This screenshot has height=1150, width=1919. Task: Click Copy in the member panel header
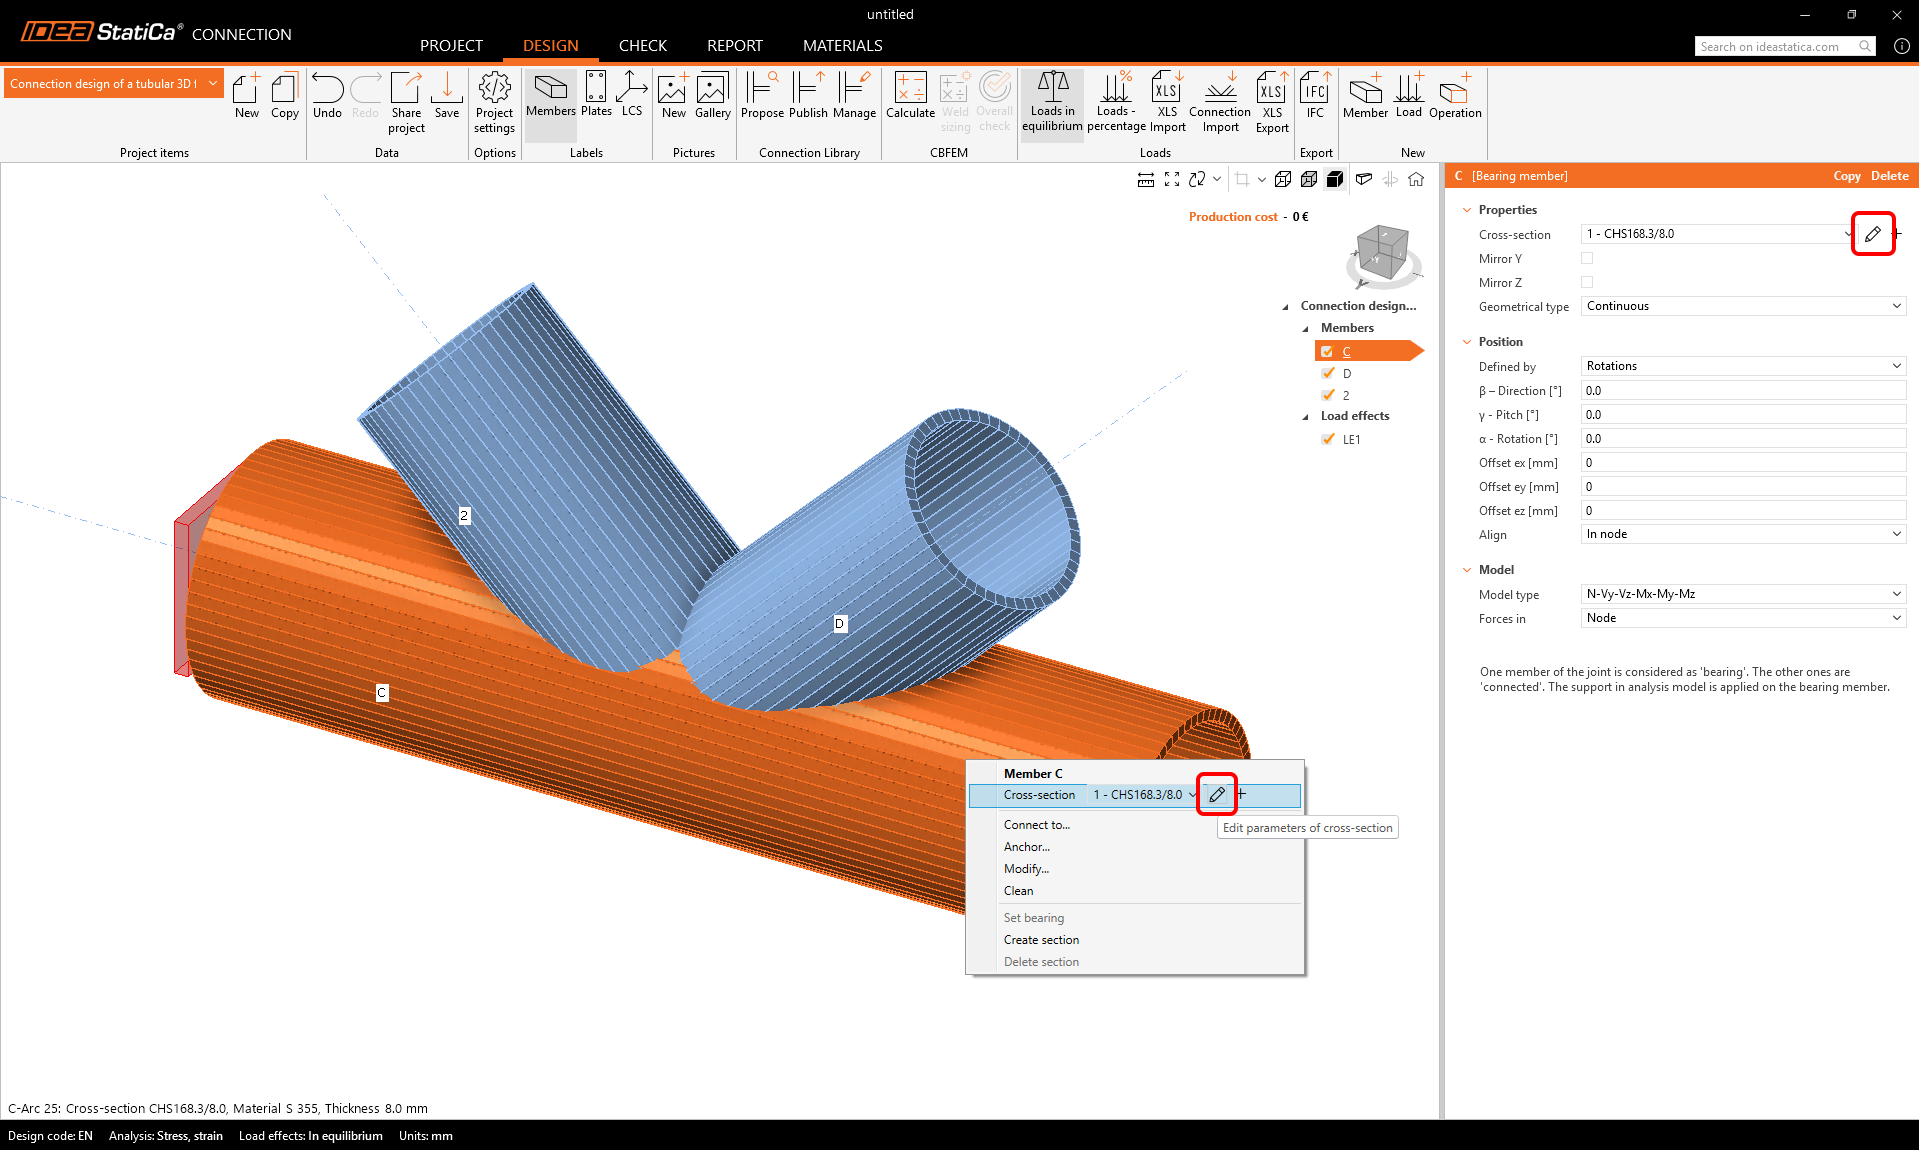[1846, 176]
